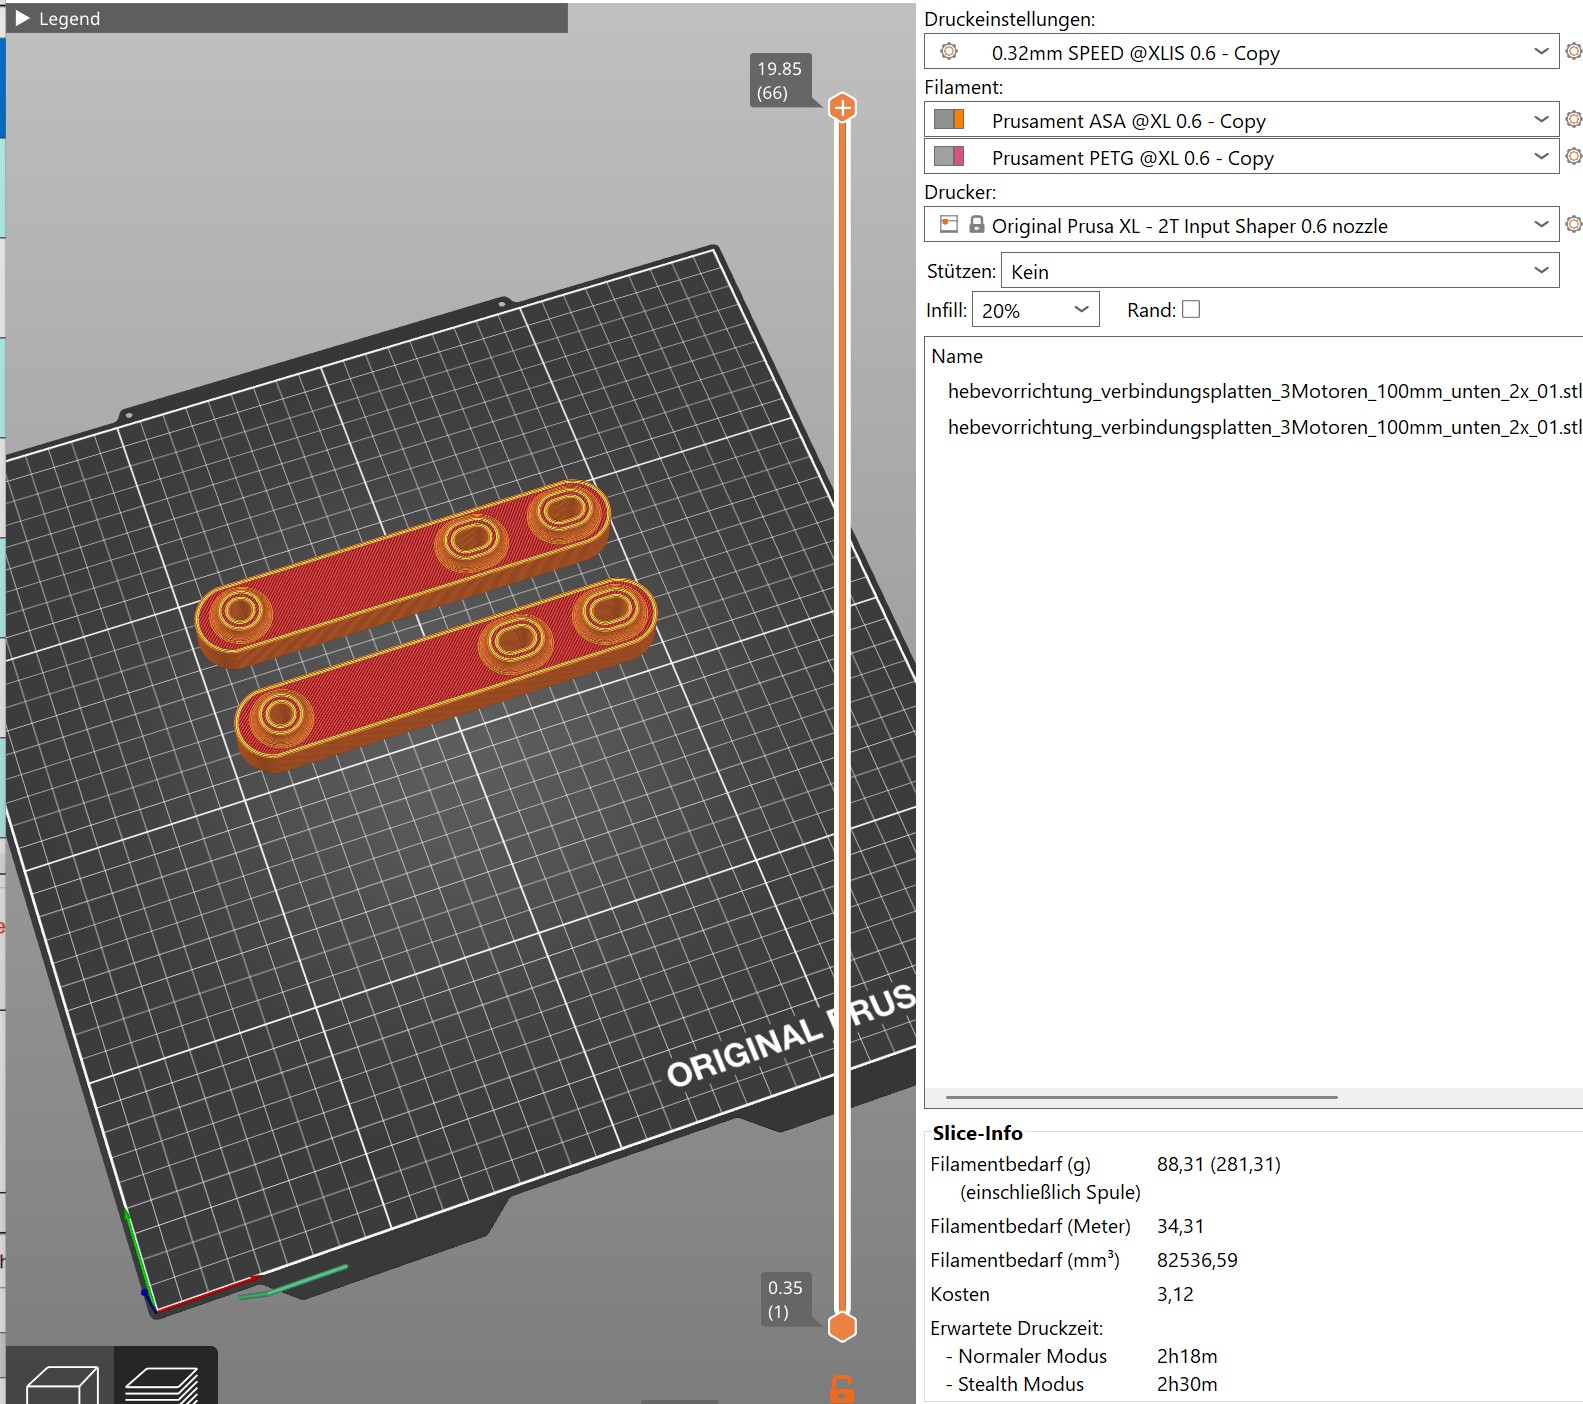Click the gear next to Prusament ASA filament
This screenshot has width=1583, height=1404.
tap(1573, 119)
